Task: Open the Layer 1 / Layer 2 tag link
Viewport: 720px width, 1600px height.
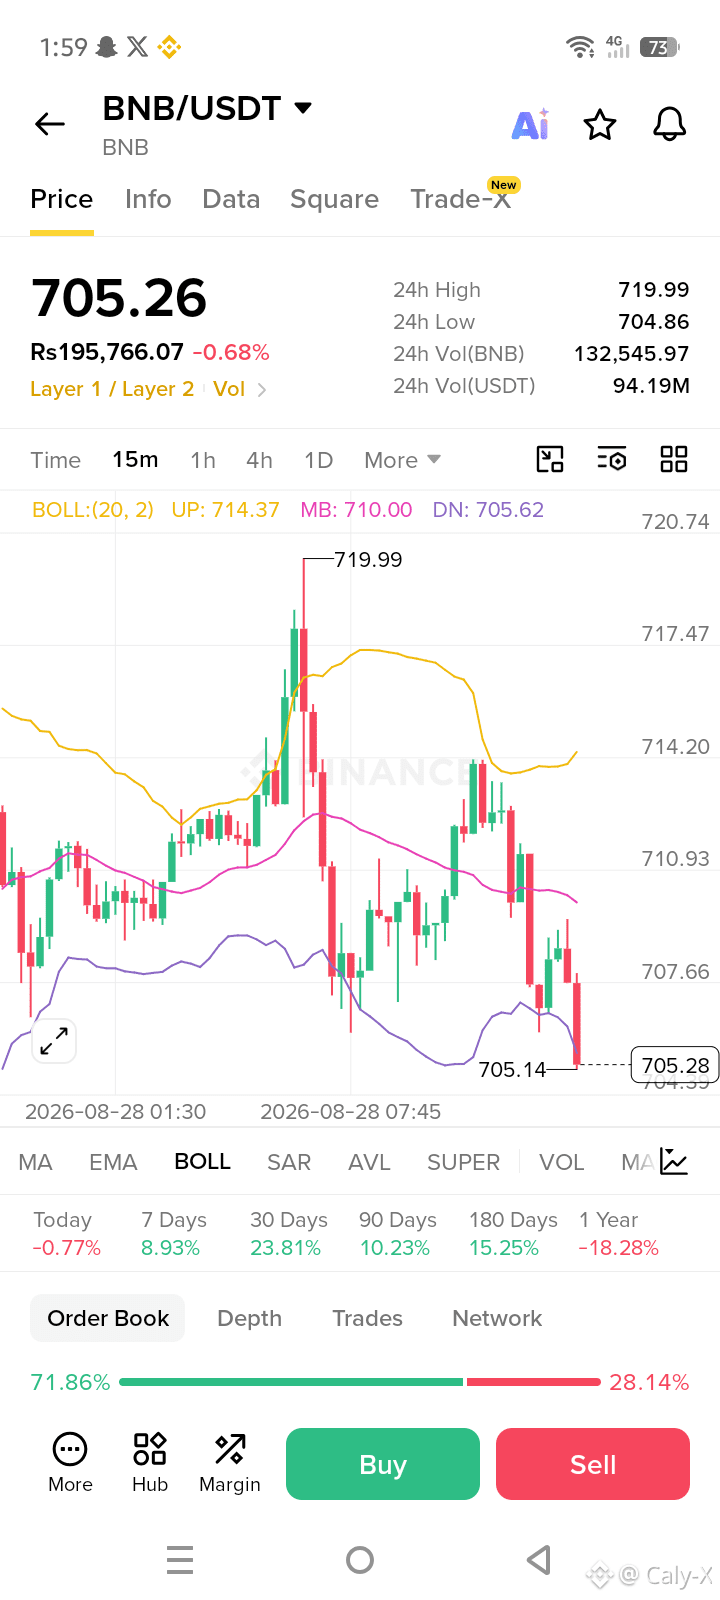Action: (x=112, y=389)
